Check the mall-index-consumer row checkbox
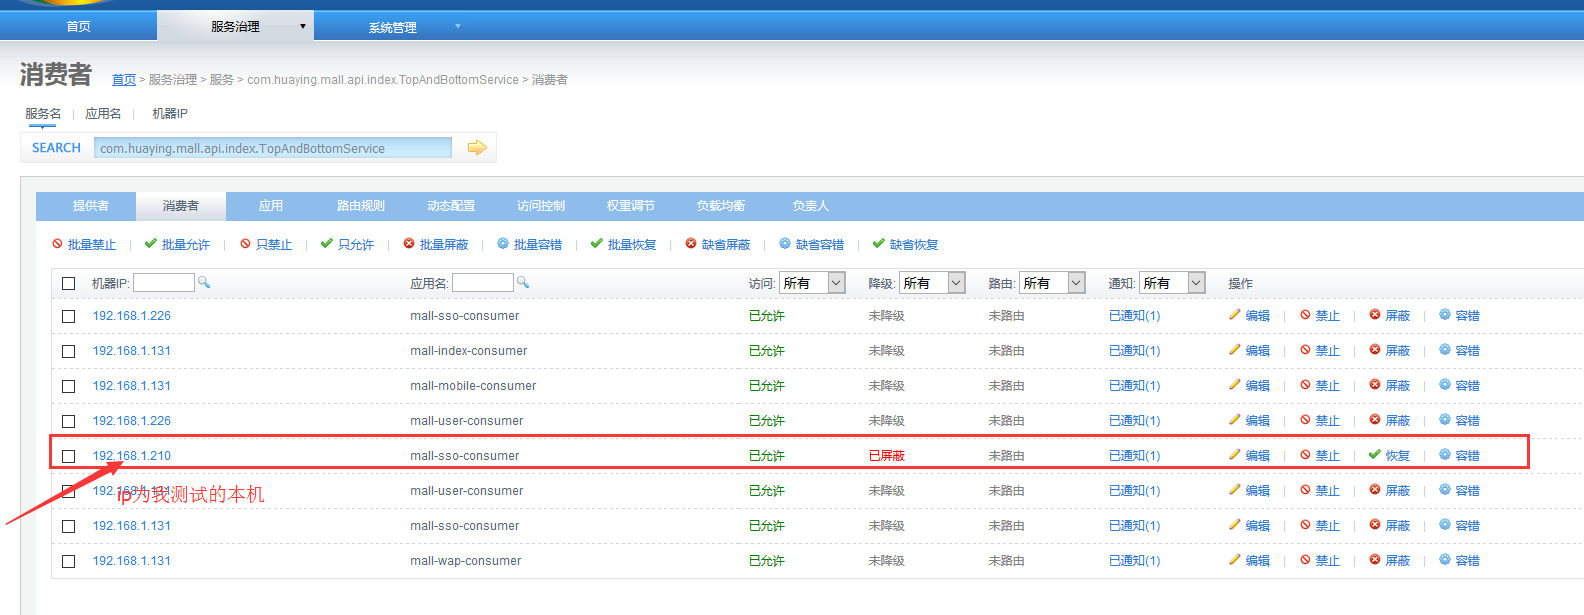The width and height of the screenshot is (1584, 615). click(69, 351)
